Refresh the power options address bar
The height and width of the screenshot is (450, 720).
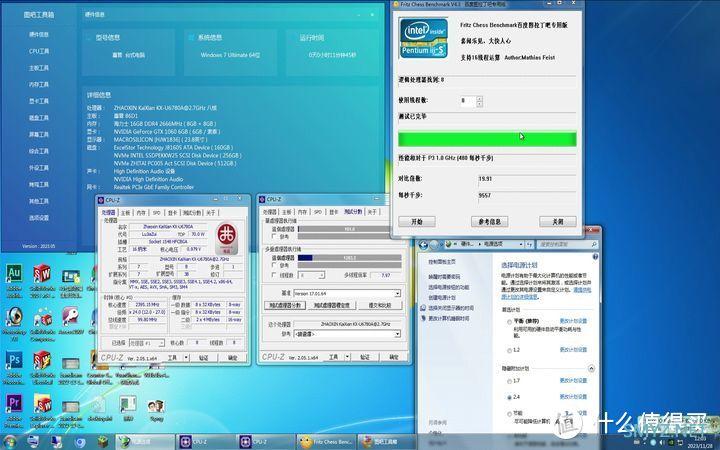529,244
